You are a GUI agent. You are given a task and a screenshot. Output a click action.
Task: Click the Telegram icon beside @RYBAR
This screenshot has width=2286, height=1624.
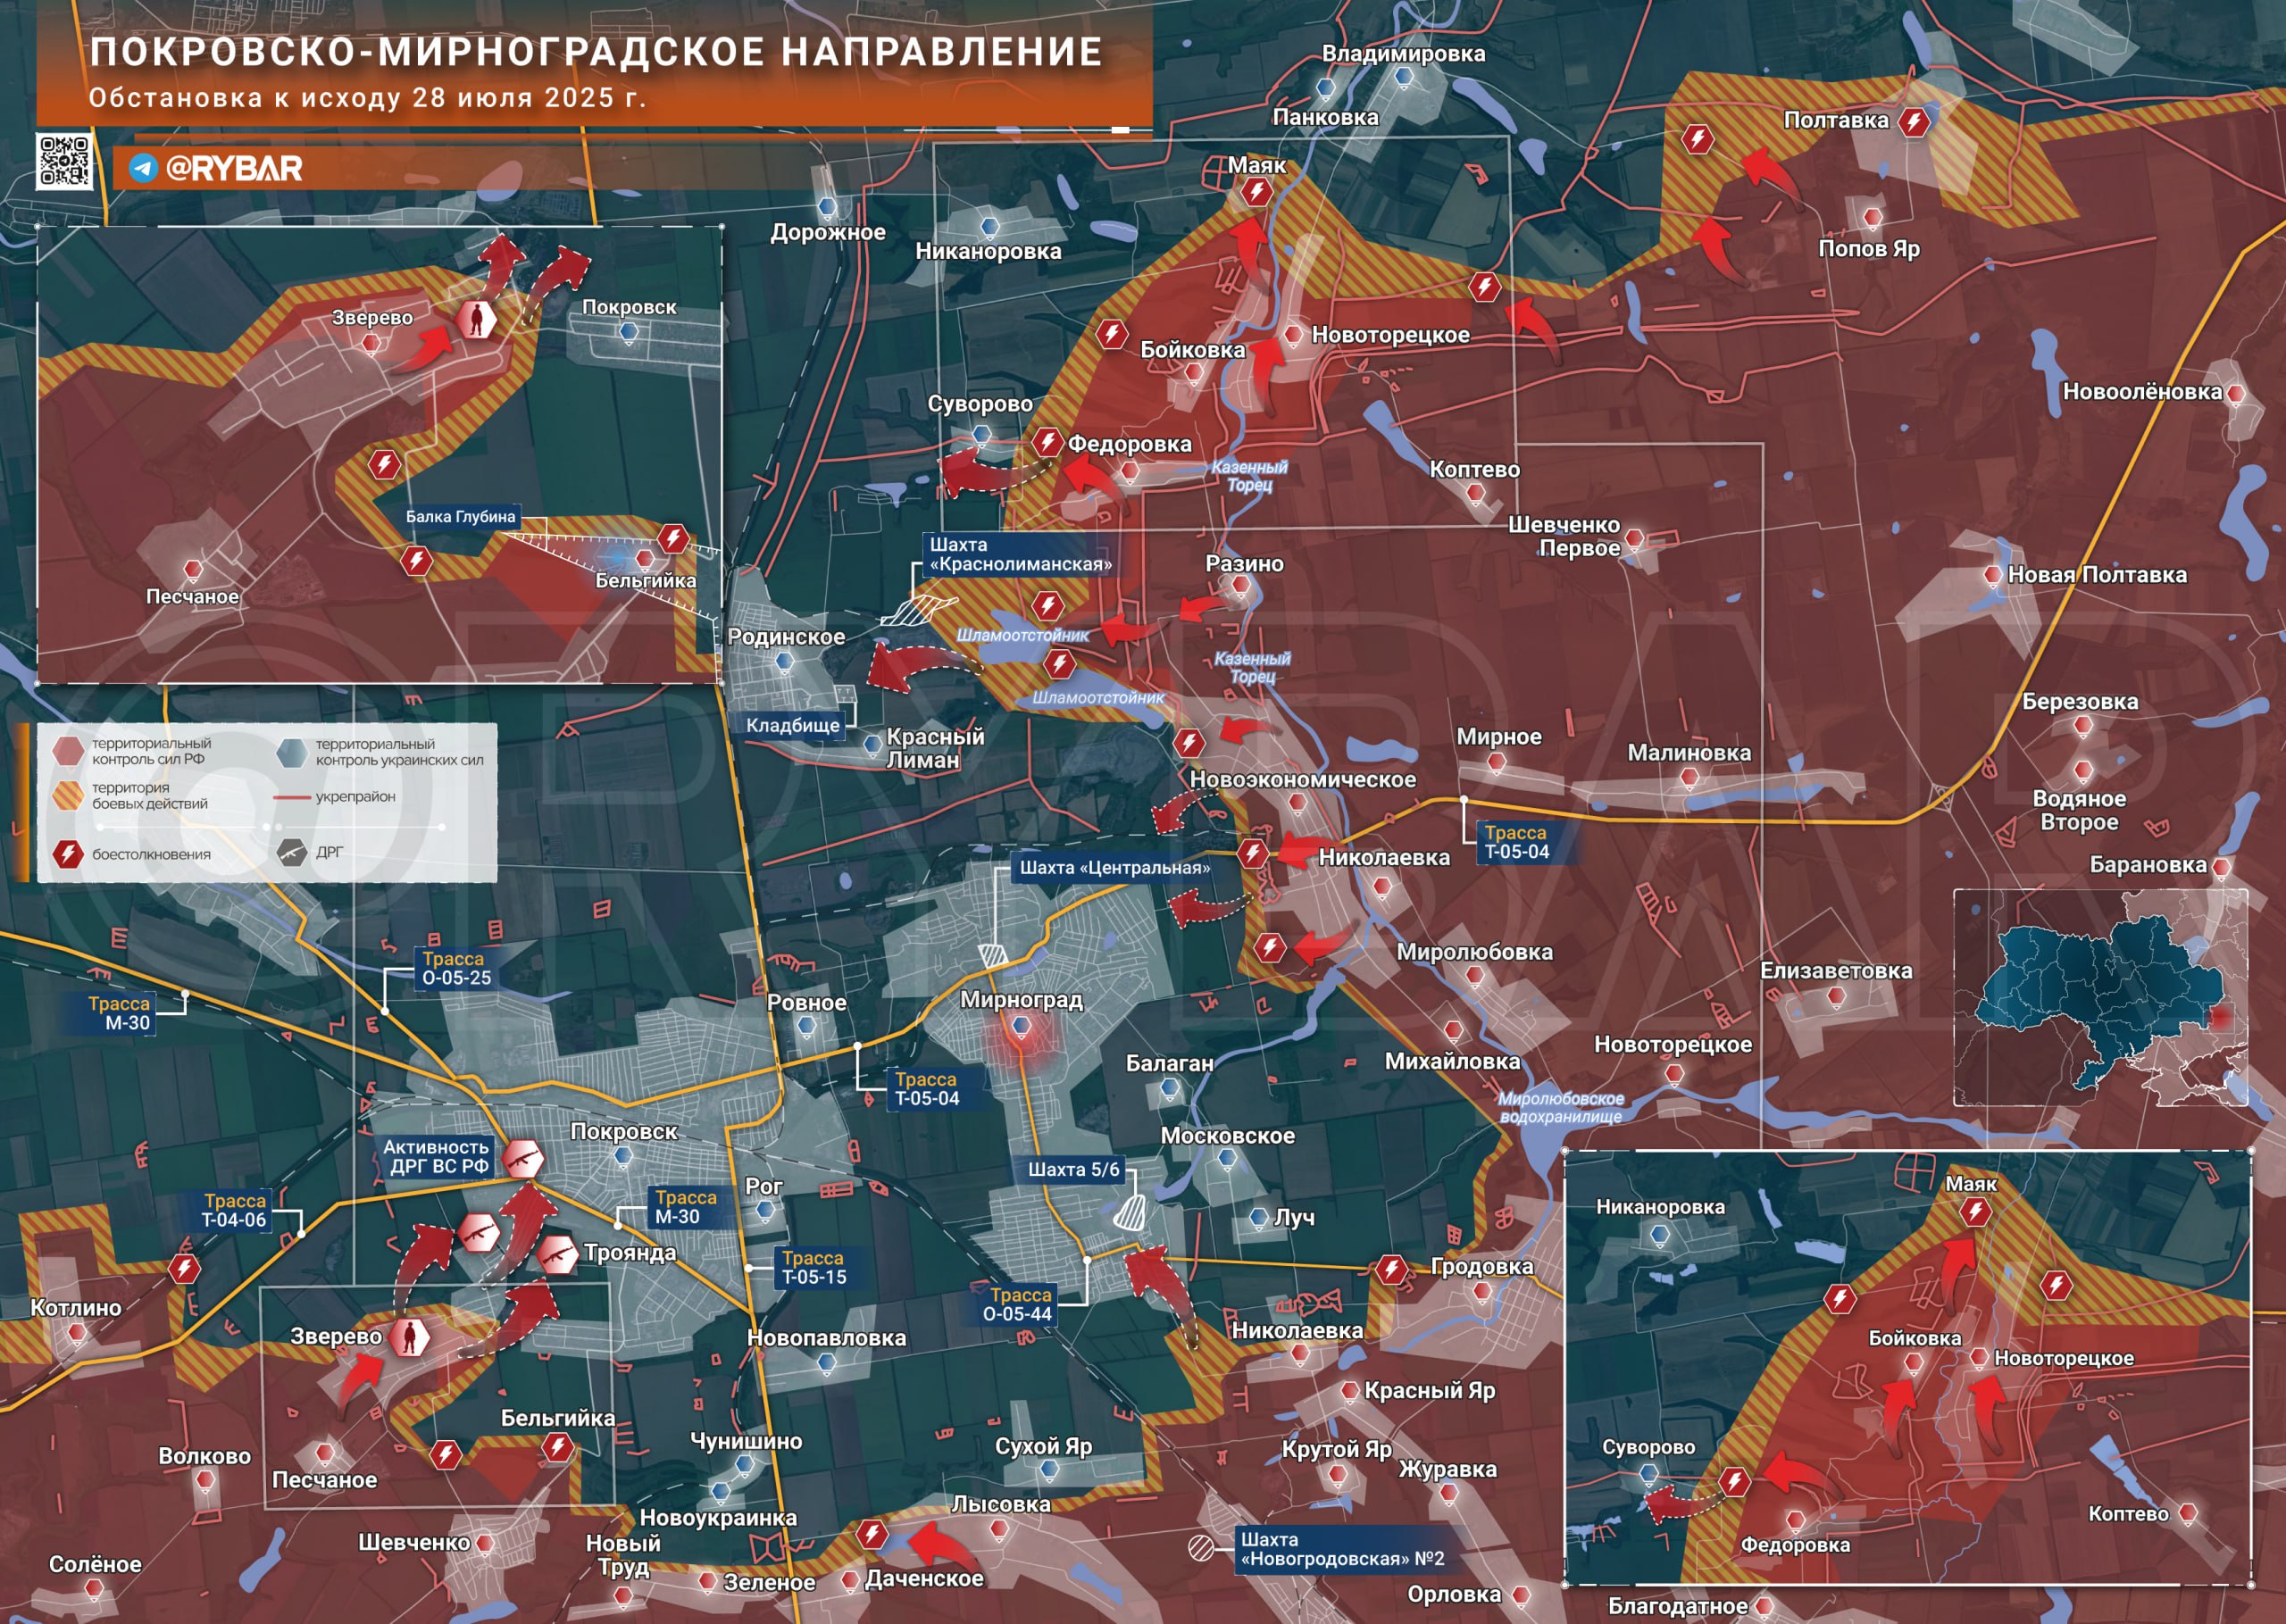tap(143, 168)
